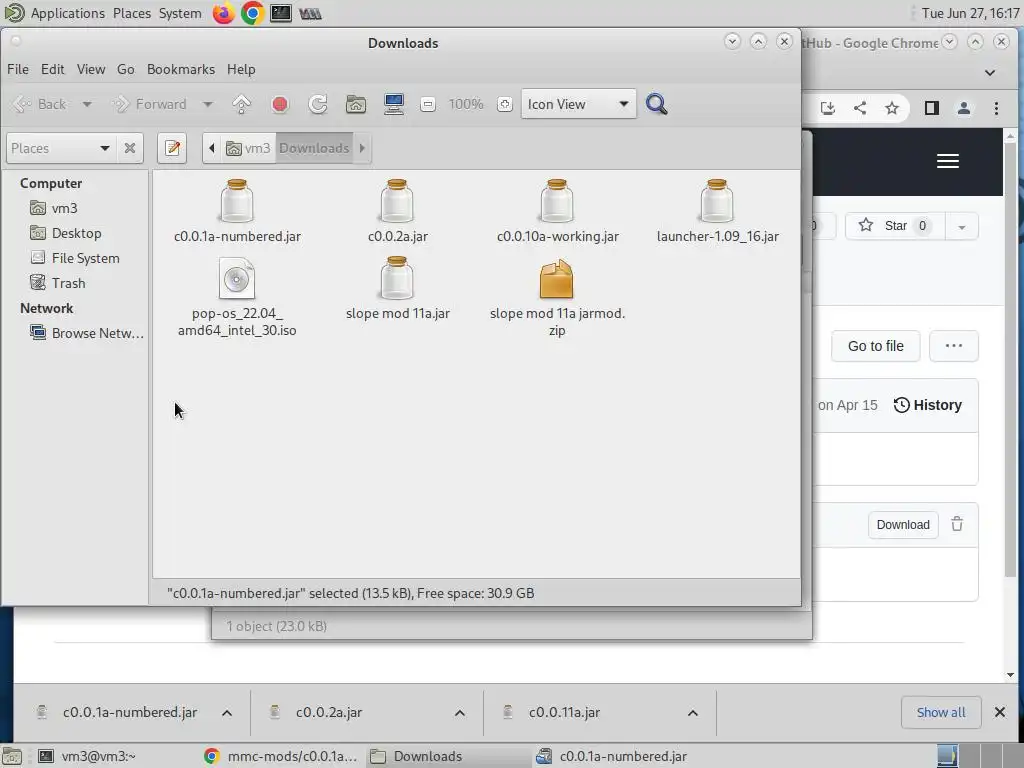
Task: Open vm3 home in Places sidebar
Action: (x=64, y=208)
